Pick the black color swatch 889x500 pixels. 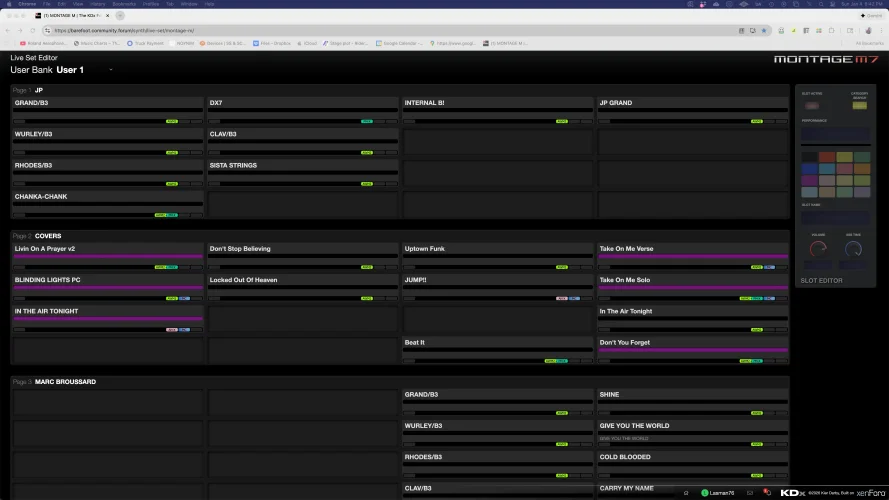click(809, 157)
